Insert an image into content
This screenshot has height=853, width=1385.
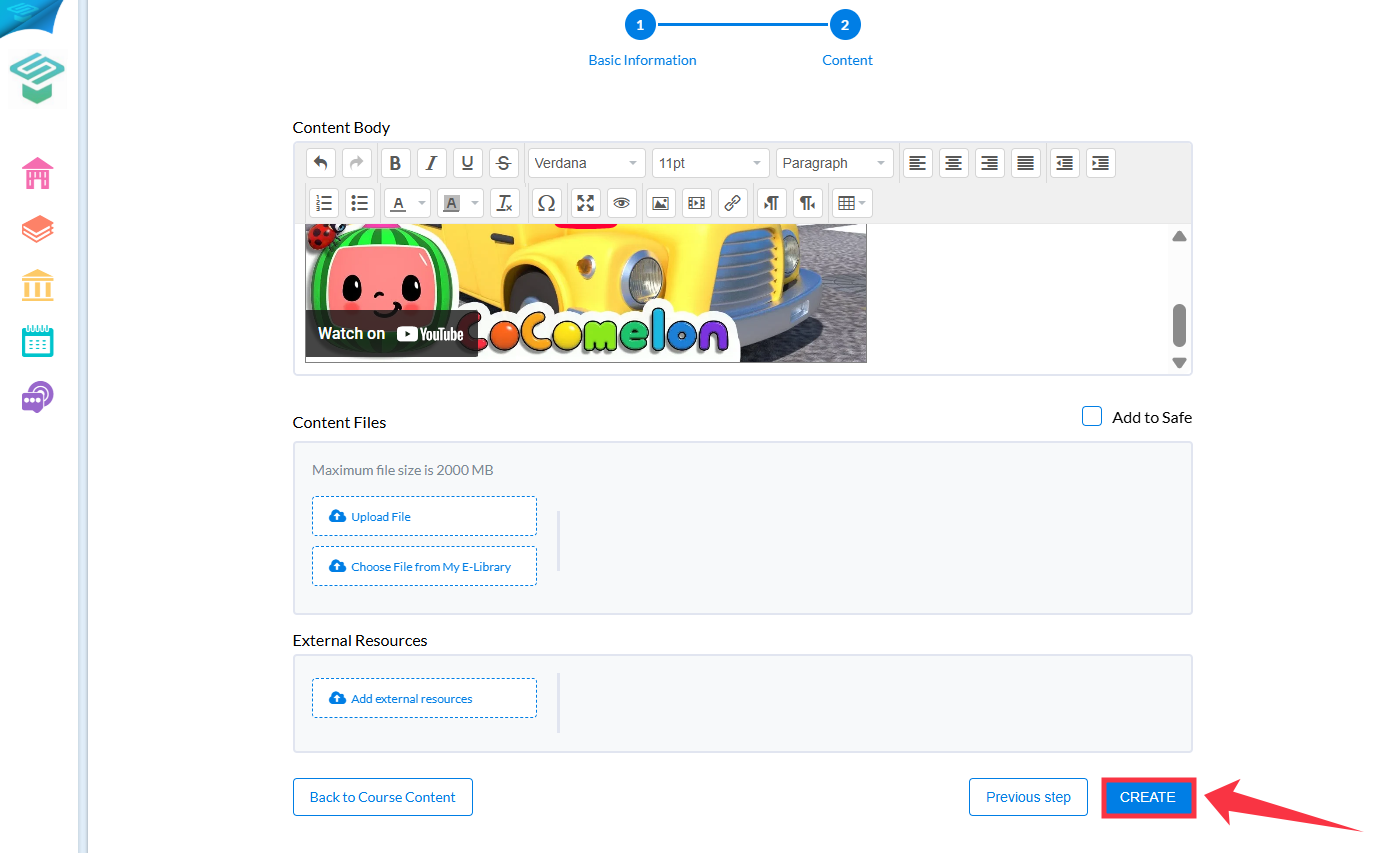click(660, 203)
